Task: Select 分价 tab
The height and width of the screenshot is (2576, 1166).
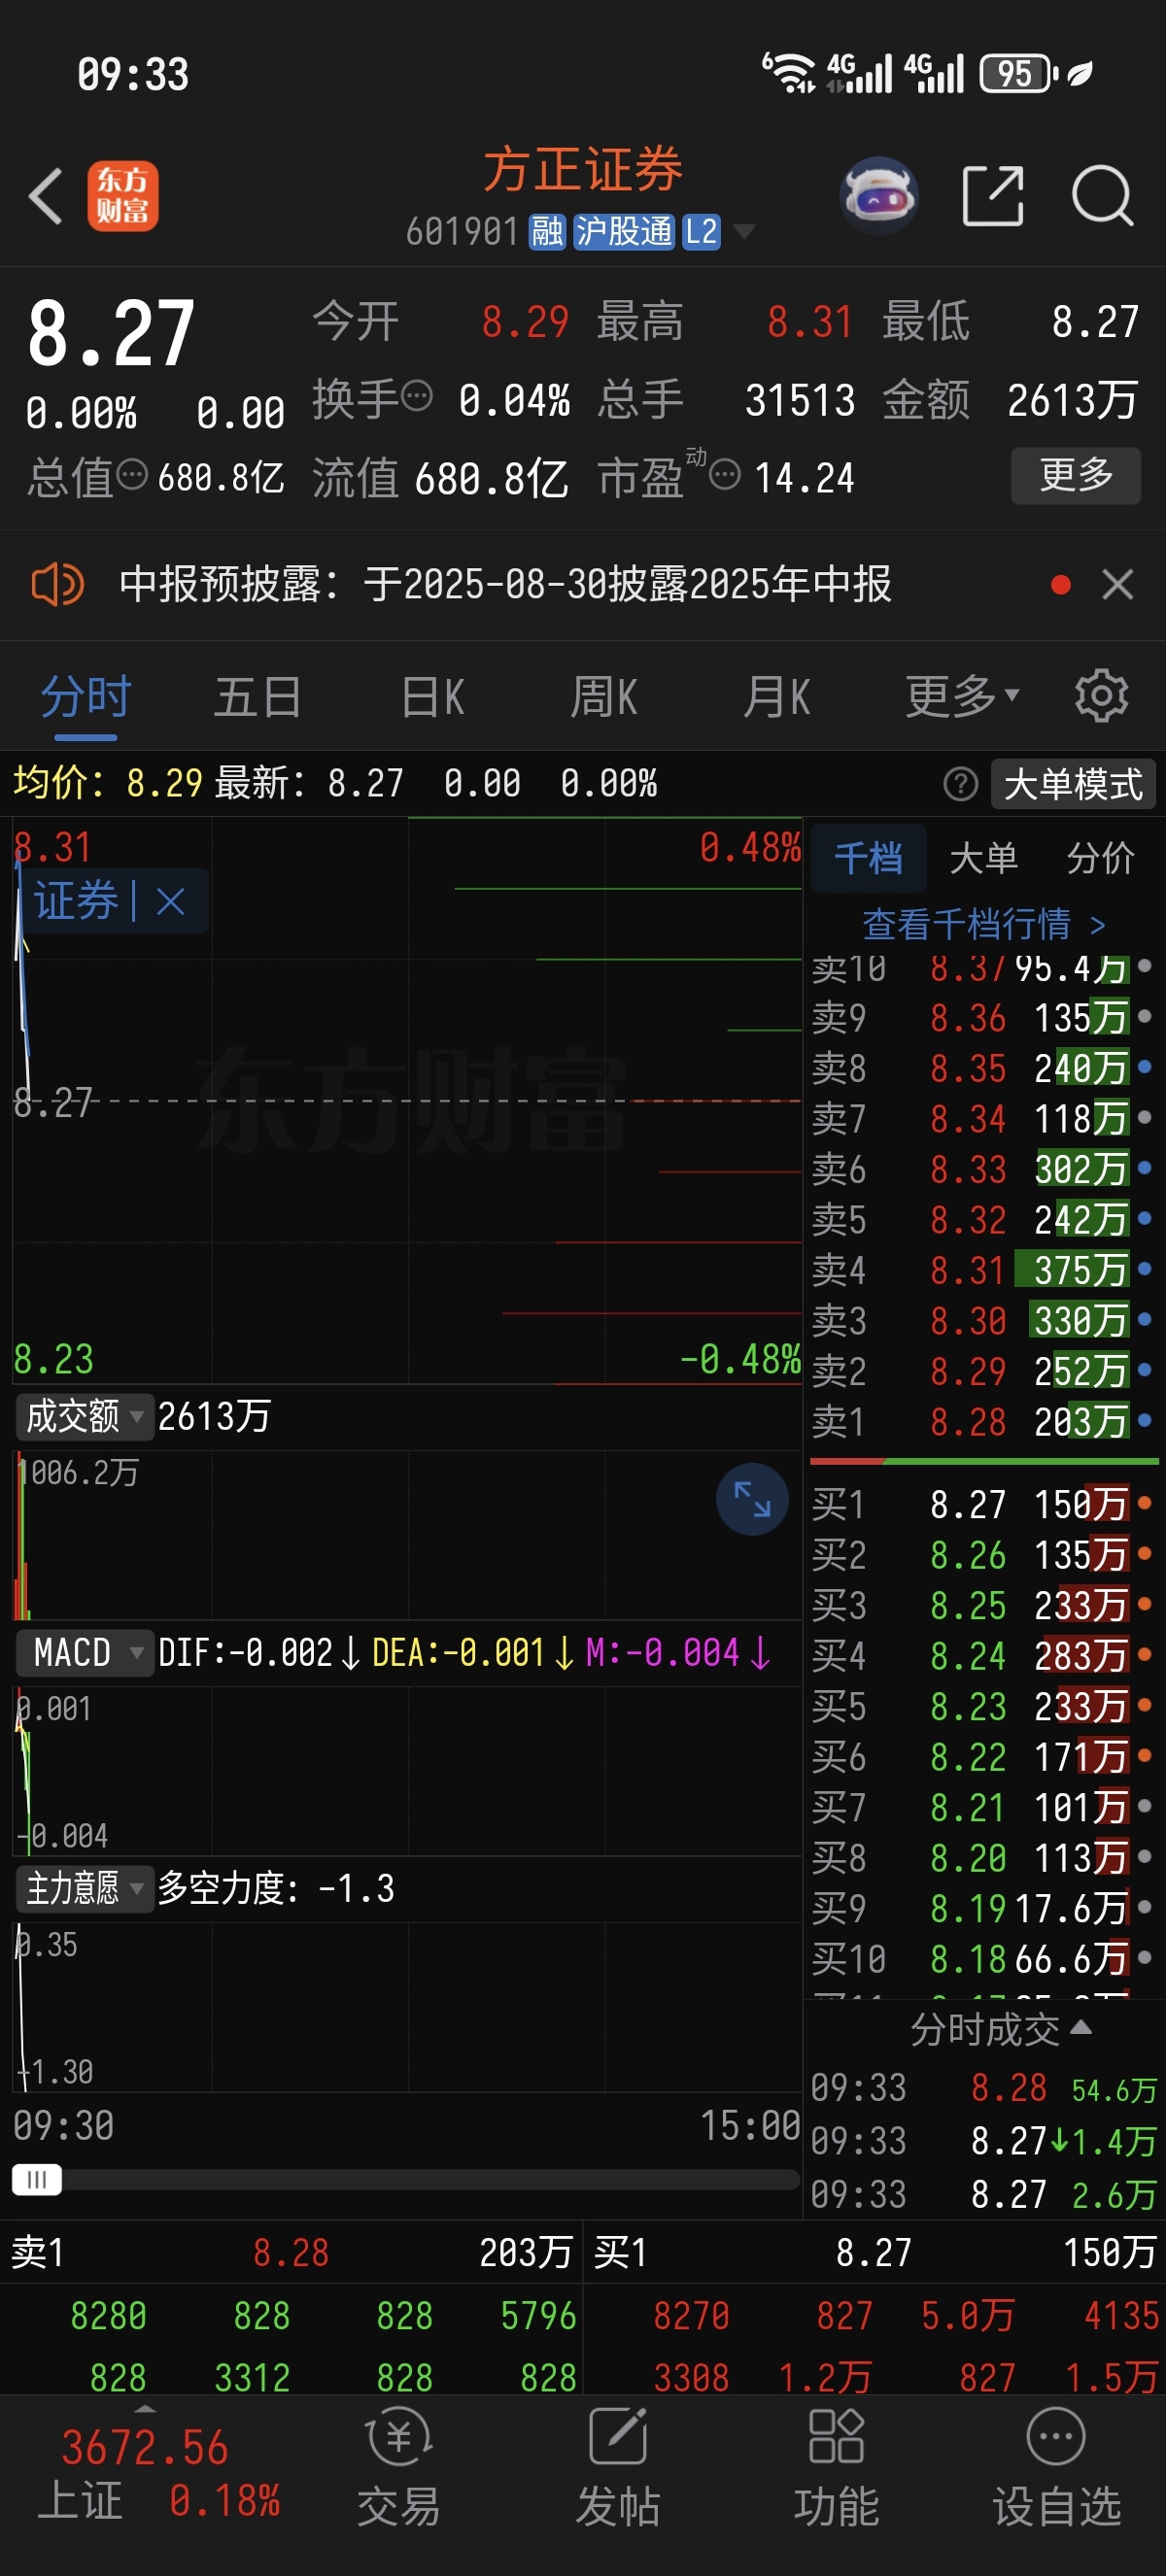Action: click(x=1100, y=858)
